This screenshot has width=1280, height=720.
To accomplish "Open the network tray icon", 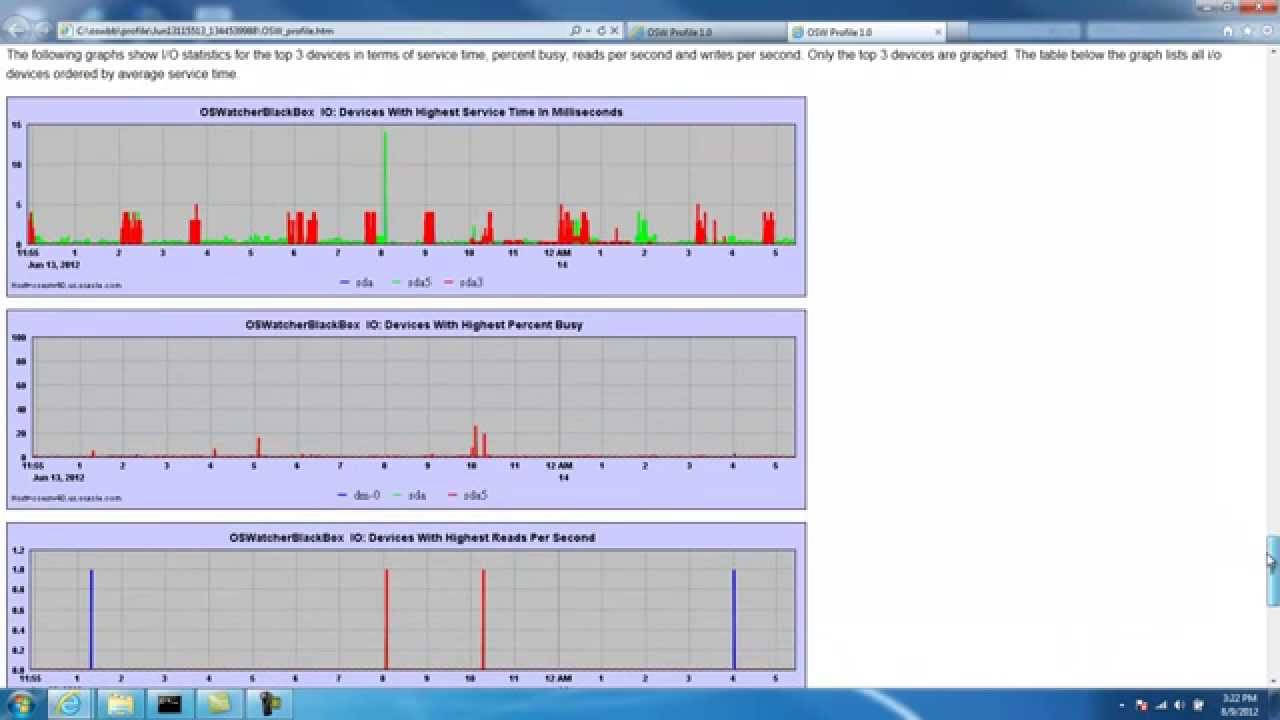I will pos(1160,705).
